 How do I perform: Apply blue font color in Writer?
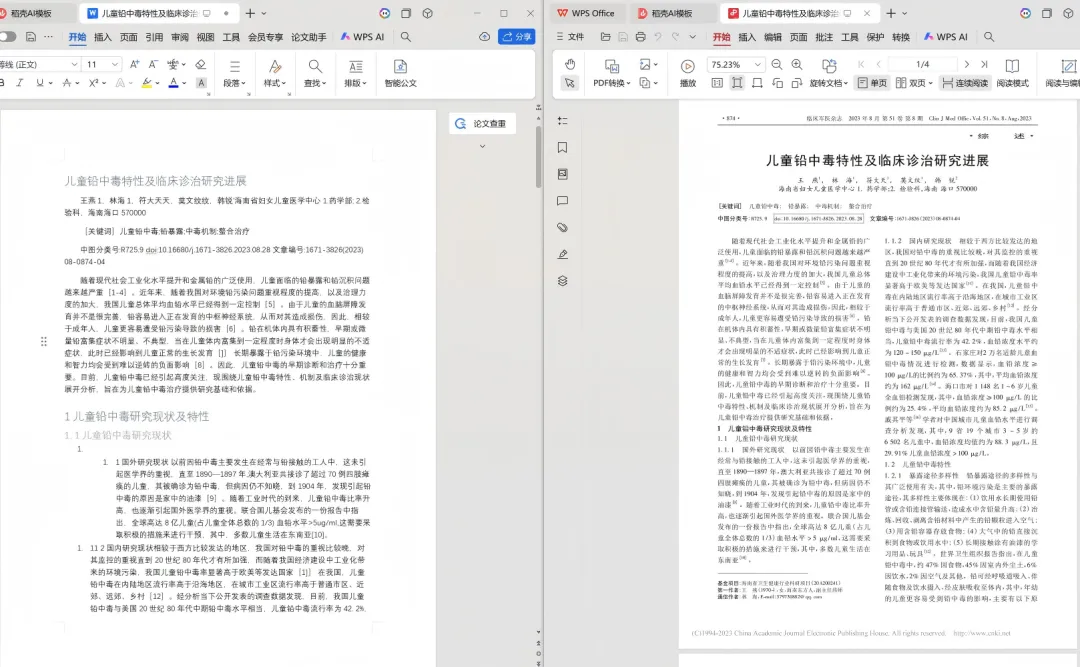point(173,83)
